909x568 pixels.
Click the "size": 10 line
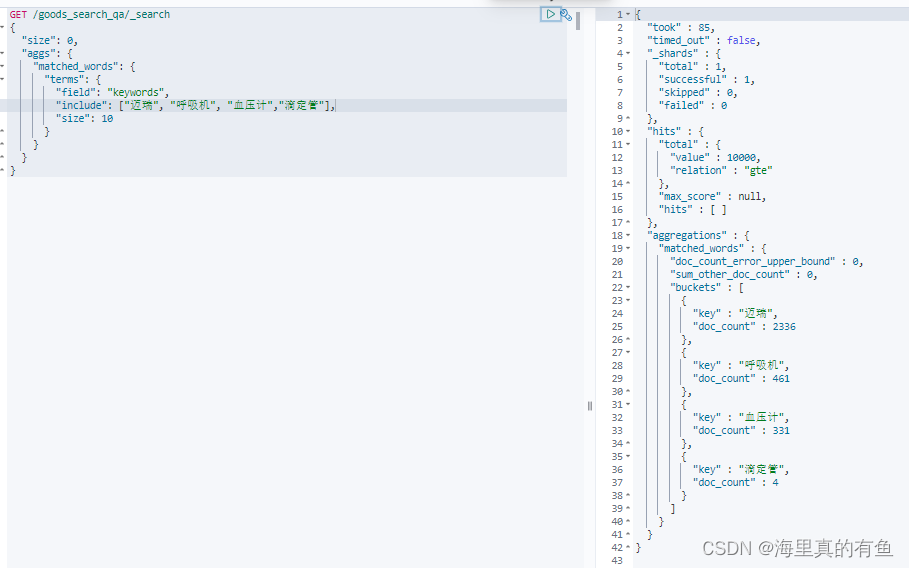[x=85, y=118]
